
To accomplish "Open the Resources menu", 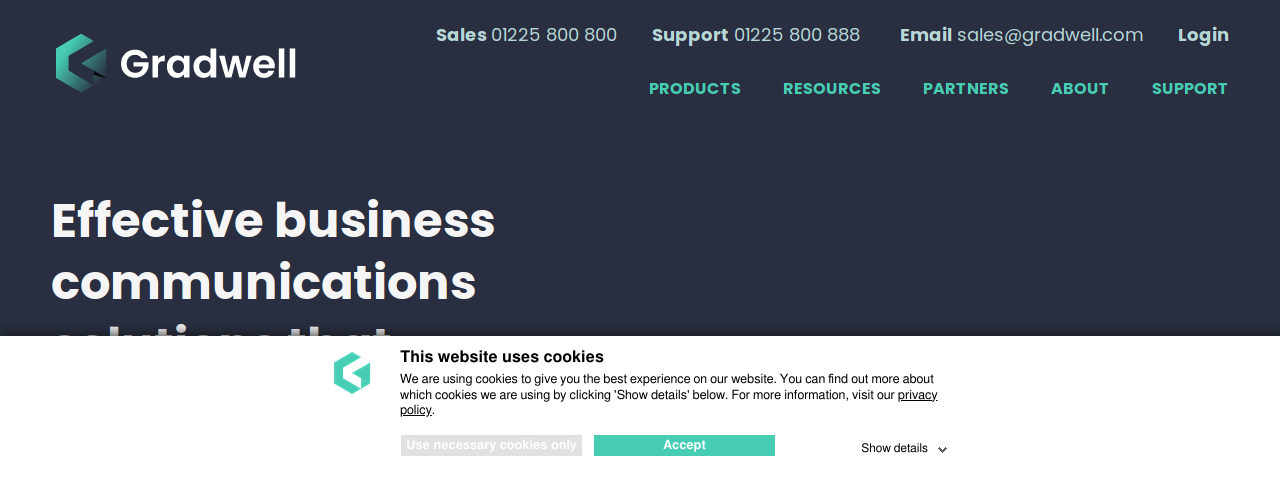I will (832, 88).
